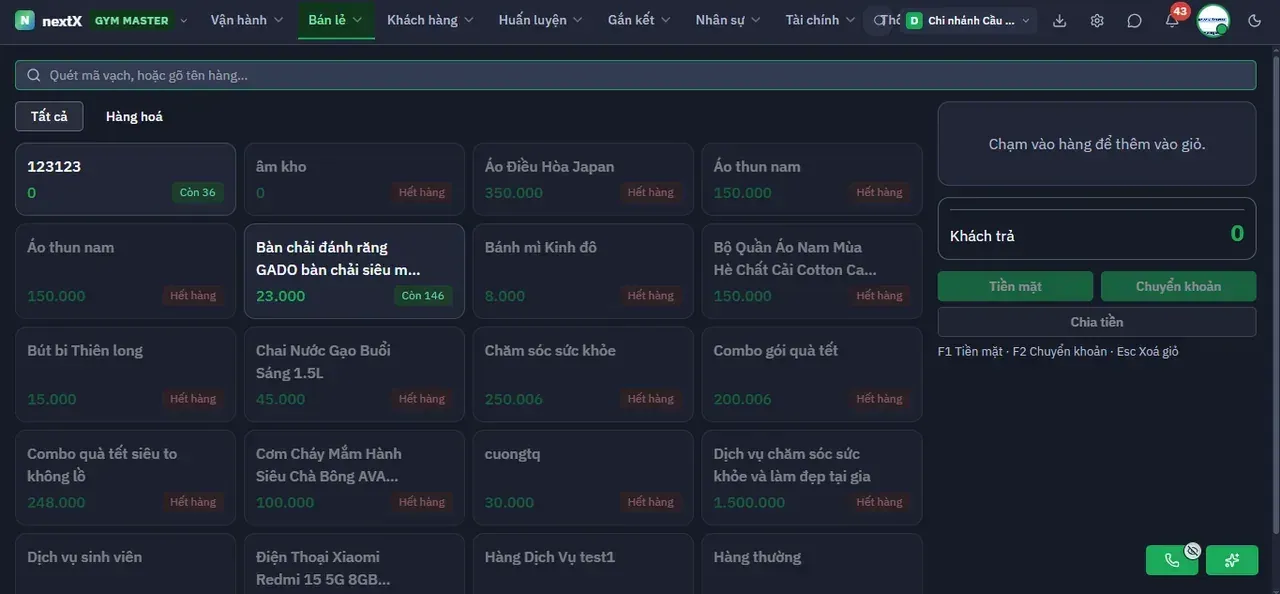Focus the barcode search field
The width and height of the screenshot is (1280, 594).
click(x=635, y=75)
